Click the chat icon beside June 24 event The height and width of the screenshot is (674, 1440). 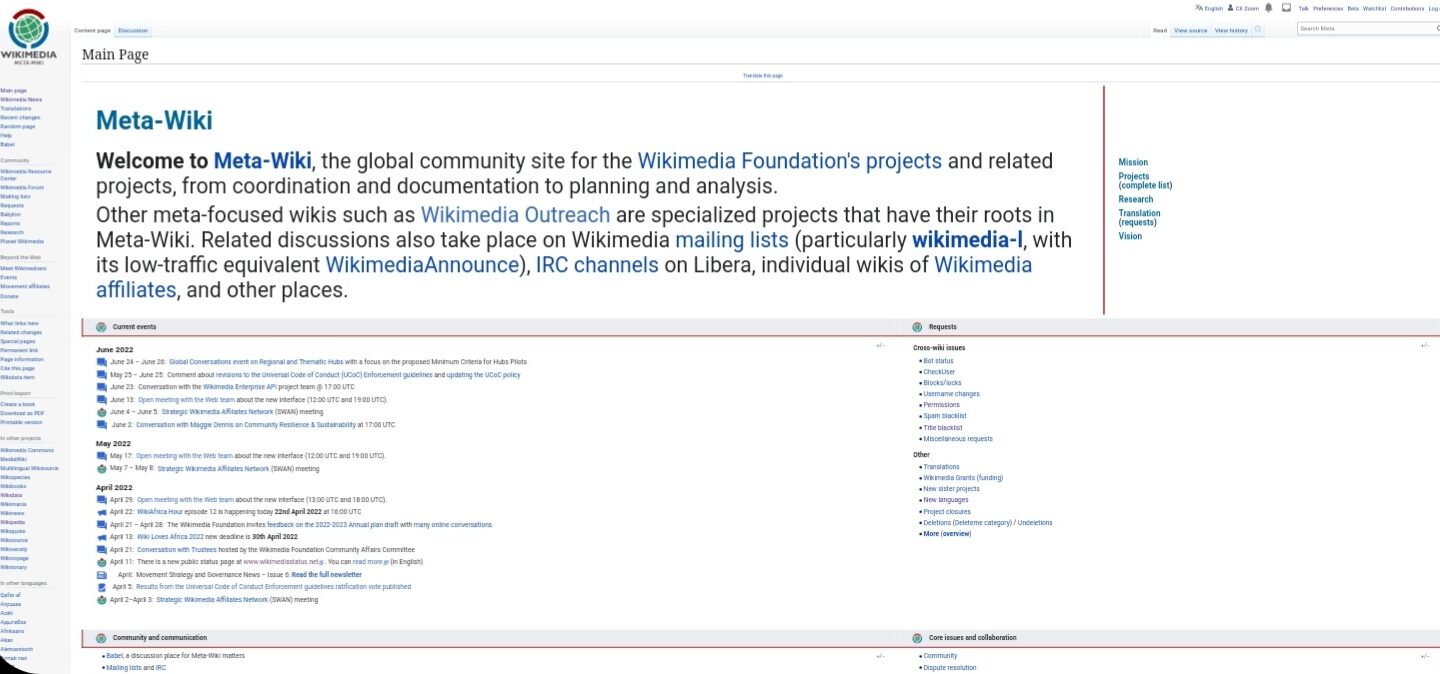point(101,362)
